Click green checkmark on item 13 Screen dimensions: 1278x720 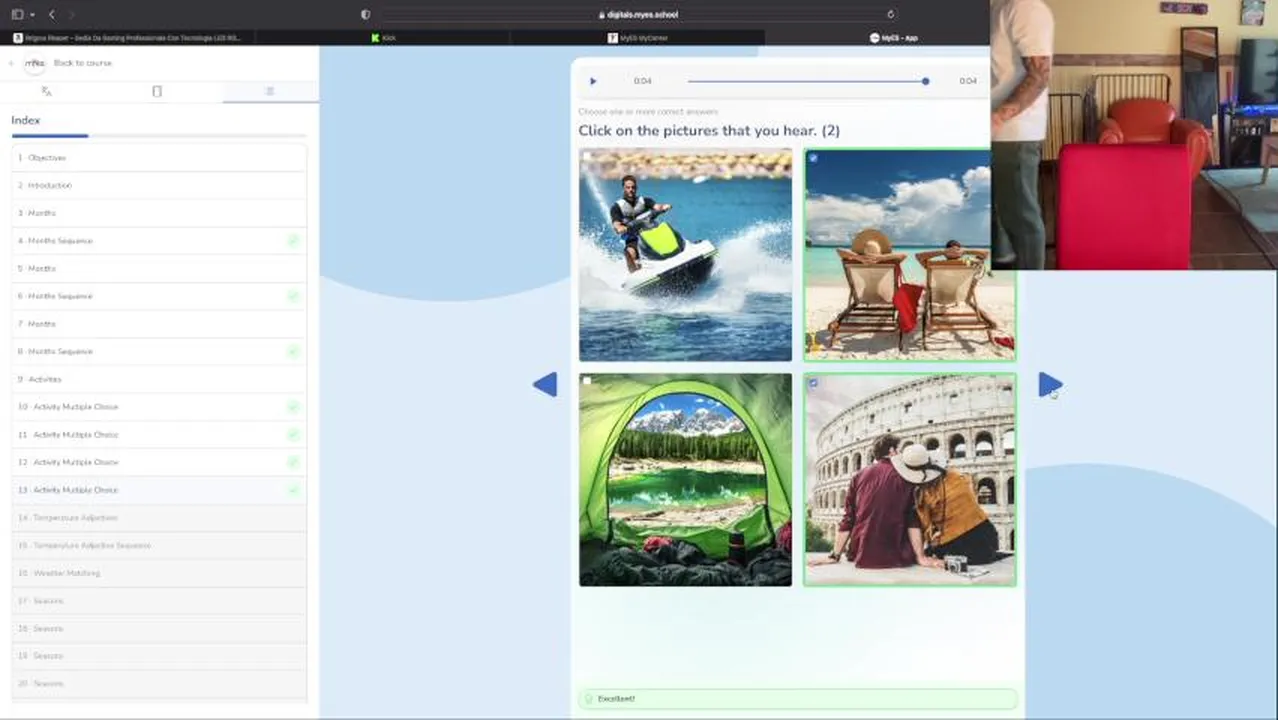point(293,490)
